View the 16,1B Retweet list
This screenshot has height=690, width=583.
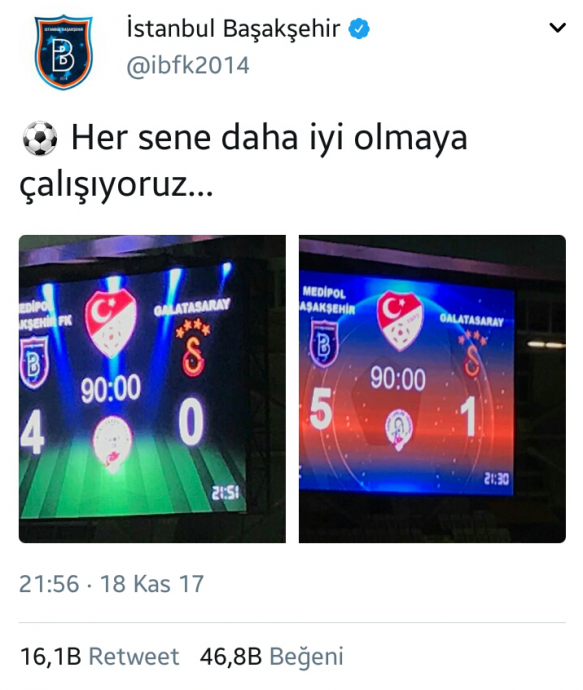point(100,657)
